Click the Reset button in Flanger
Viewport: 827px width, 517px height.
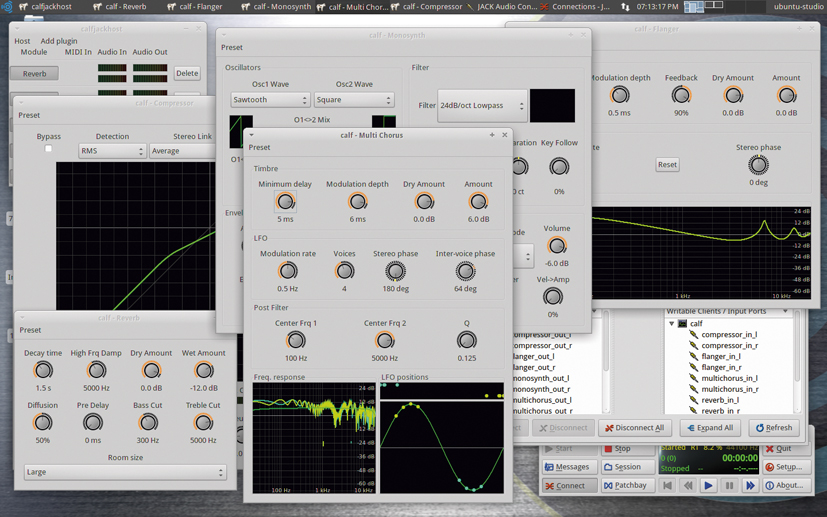click(667, 165)
